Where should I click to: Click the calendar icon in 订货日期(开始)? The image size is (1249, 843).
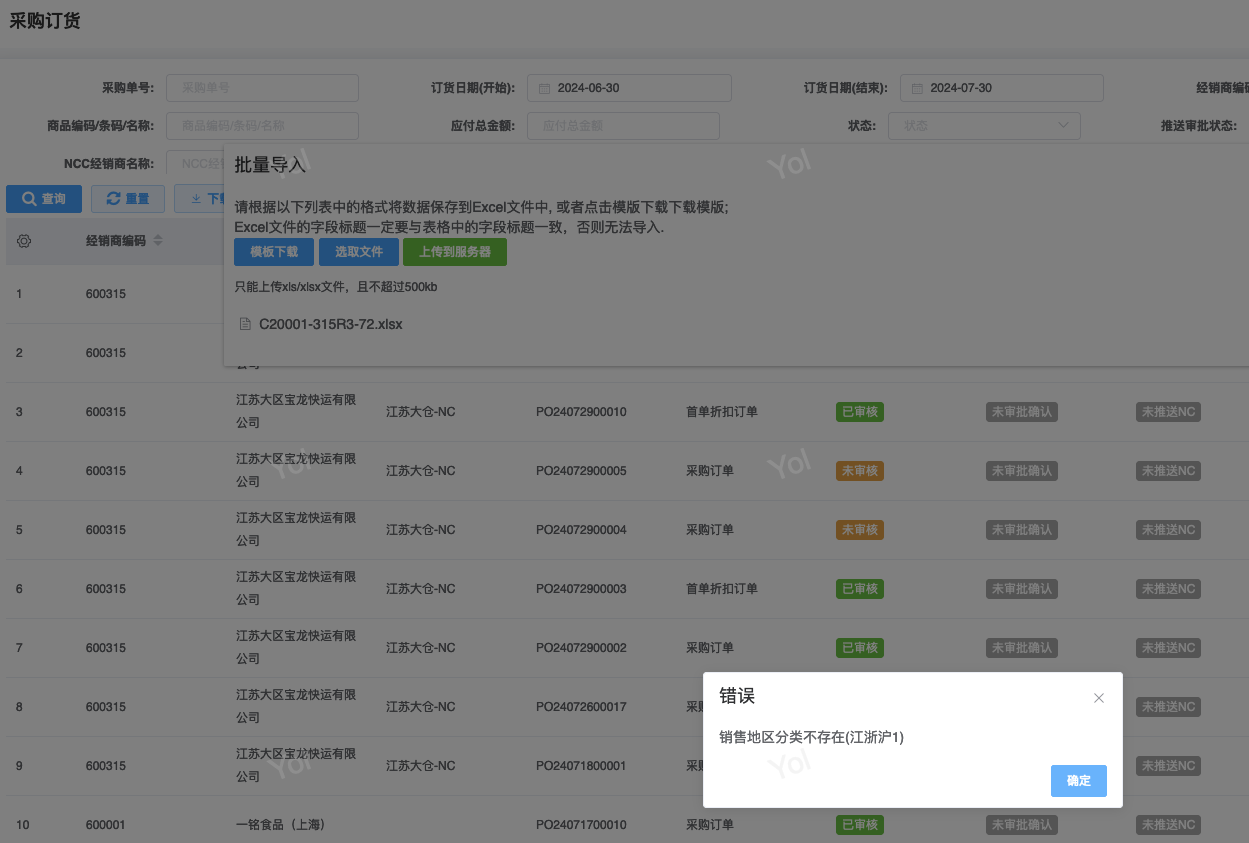545,88
